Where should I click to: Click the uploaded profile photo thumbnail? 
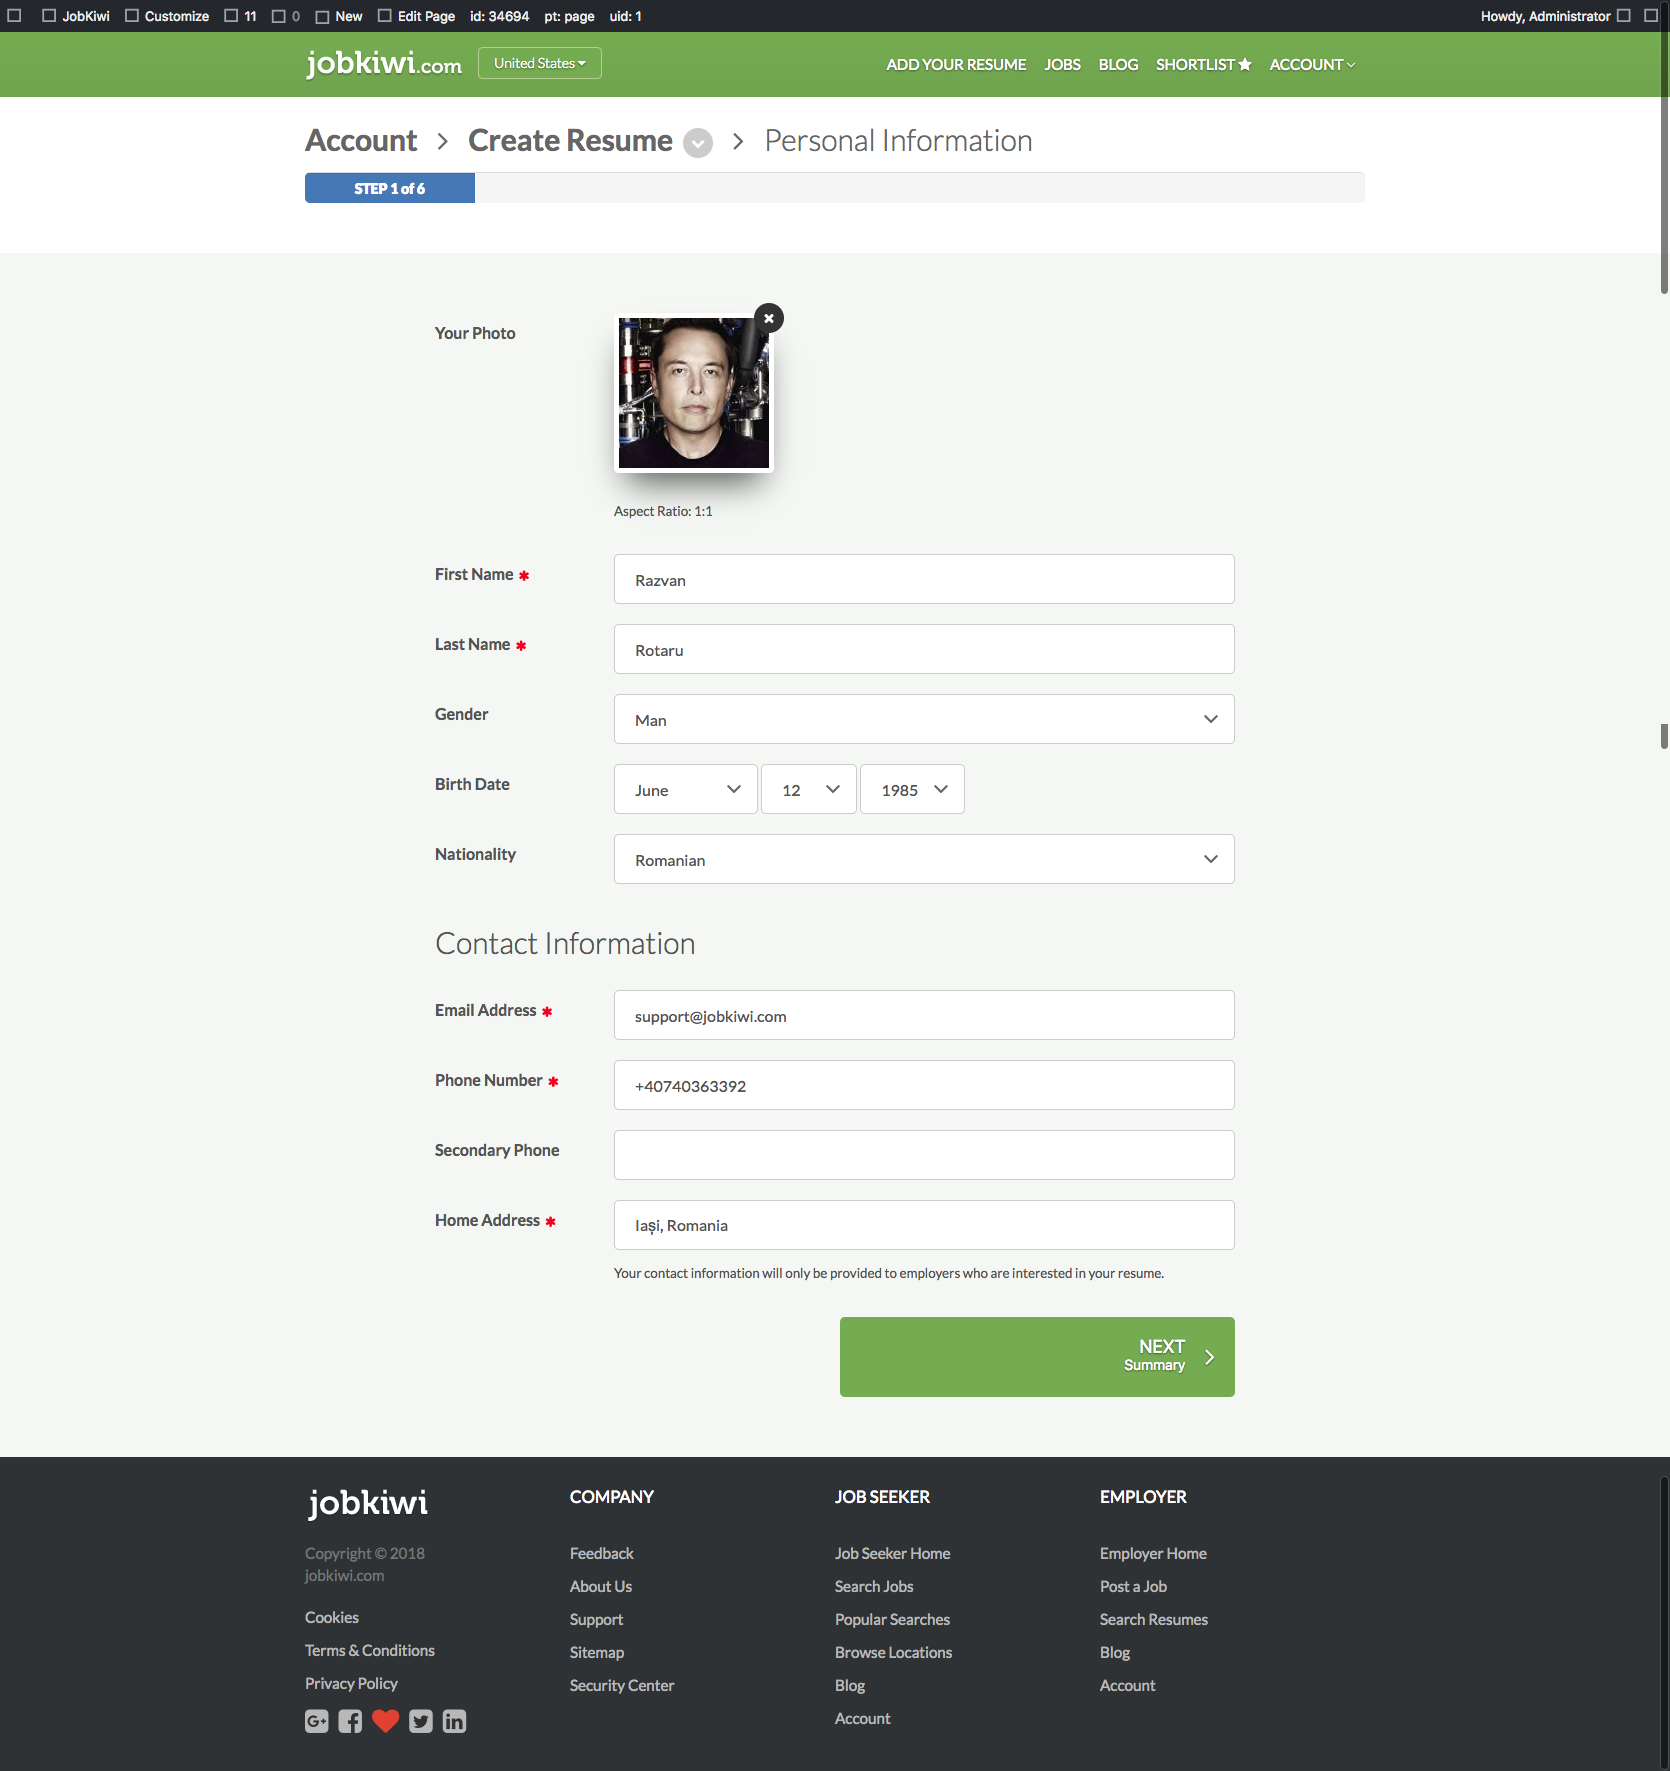point(694,393)
